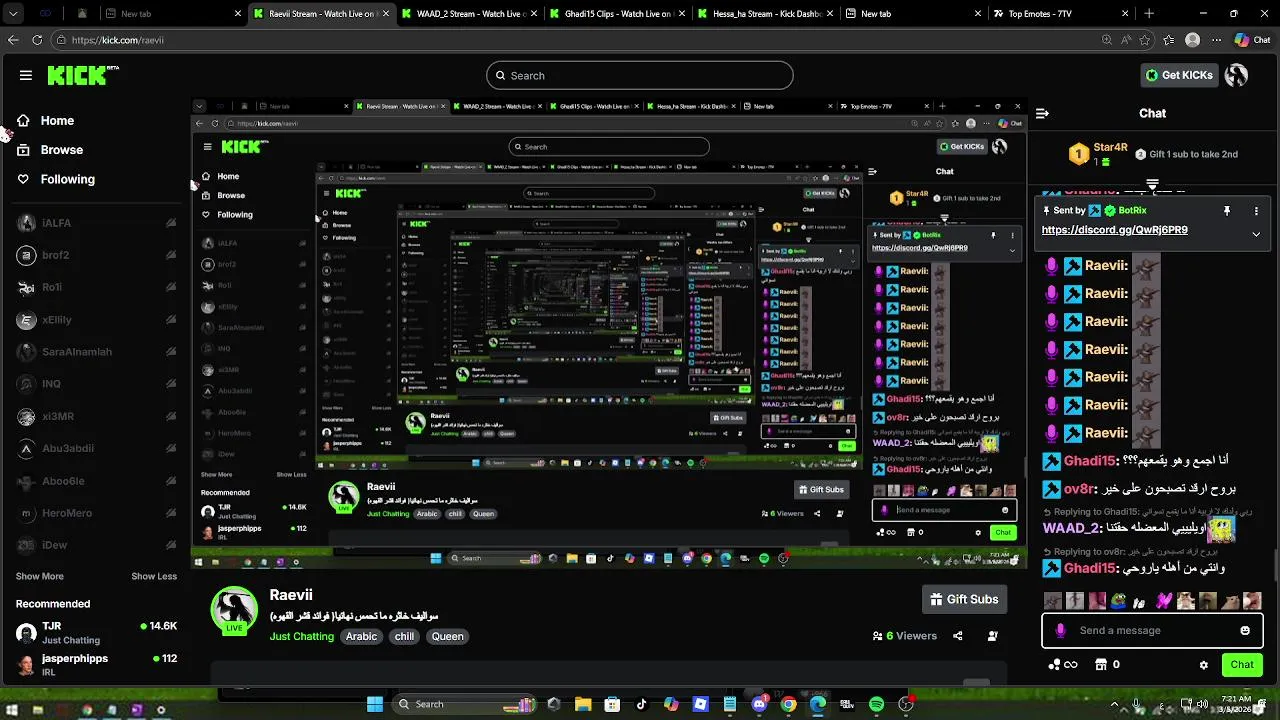Select the chill tag
The height and width of the screenshot is (720, 1280).
pyautogui.click(x=404, y=636)
